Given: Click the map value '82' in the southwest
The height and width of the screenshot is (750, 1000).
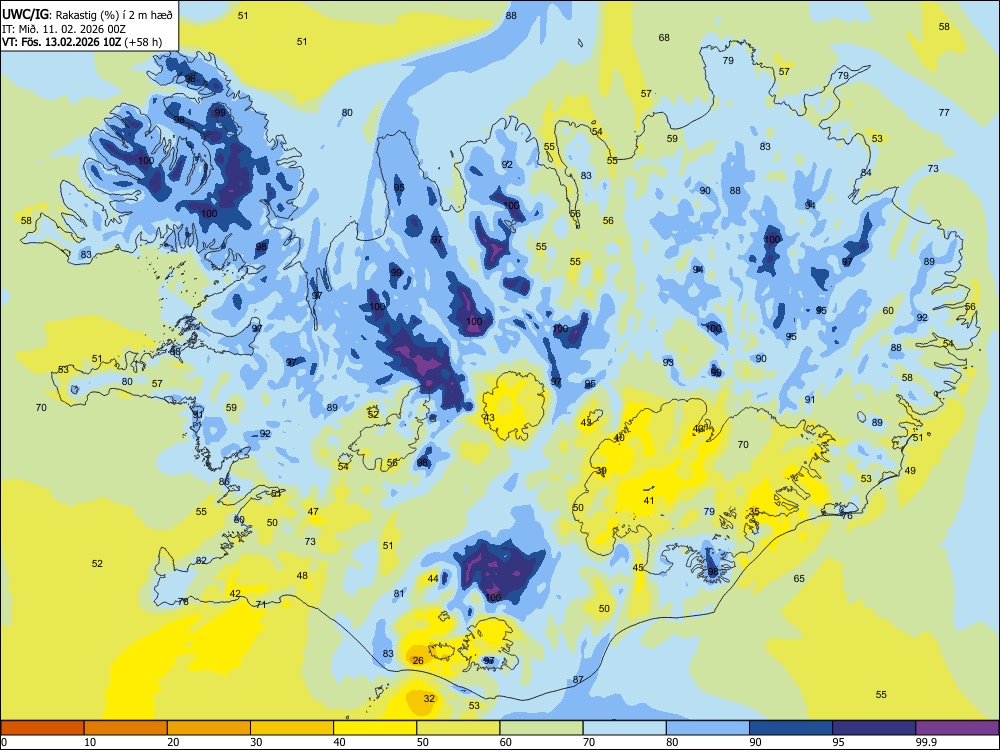Looking at the screenshot, I should coord(202,561).
